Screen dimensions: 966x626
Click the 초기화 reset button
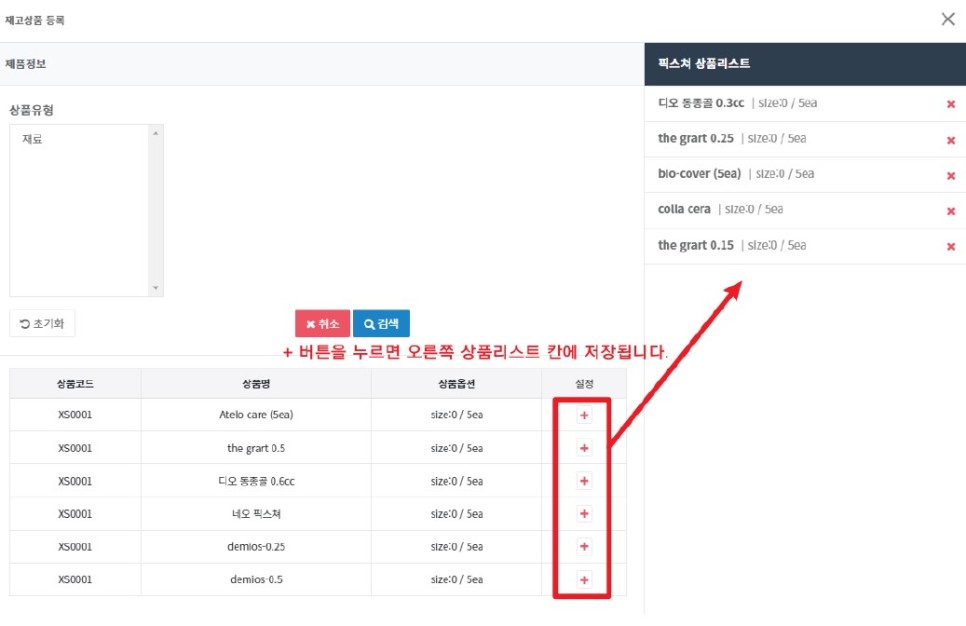tap(42, 324)
